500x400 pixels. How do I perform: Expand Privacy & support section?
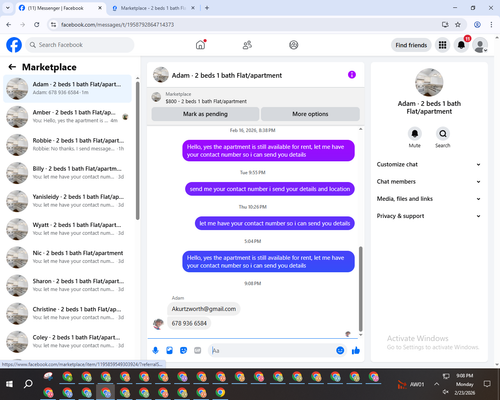[429, 216]
